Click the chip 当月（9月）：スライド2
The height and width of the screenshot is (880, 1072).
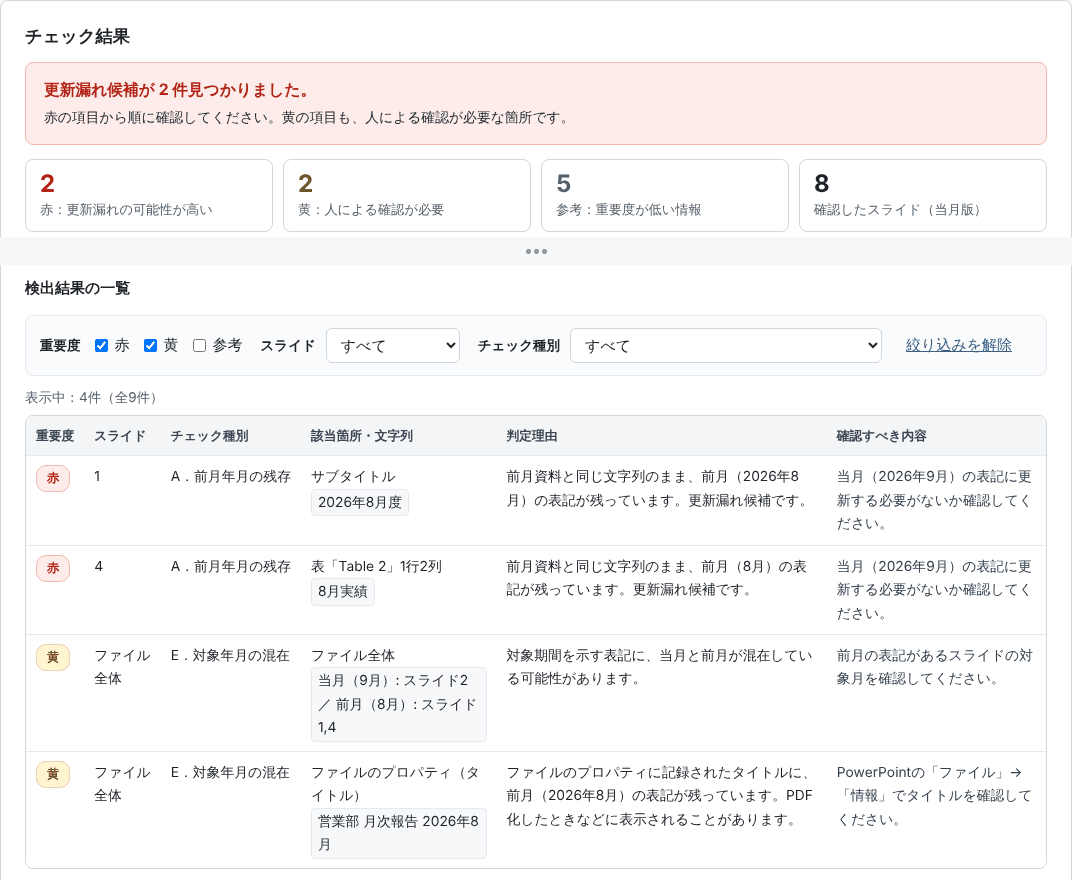click(x=399, y=704)
